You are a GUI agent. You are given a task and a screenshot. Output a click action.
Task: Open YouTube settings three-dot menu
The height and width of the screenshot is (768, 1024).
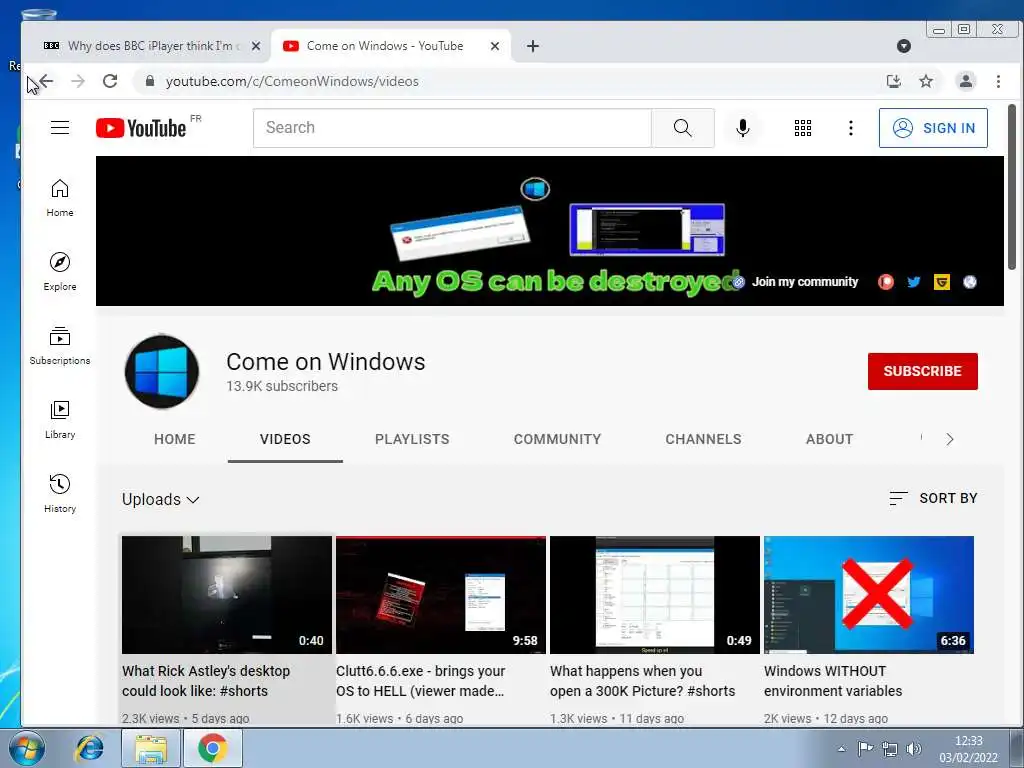click(x=850, y=128)
